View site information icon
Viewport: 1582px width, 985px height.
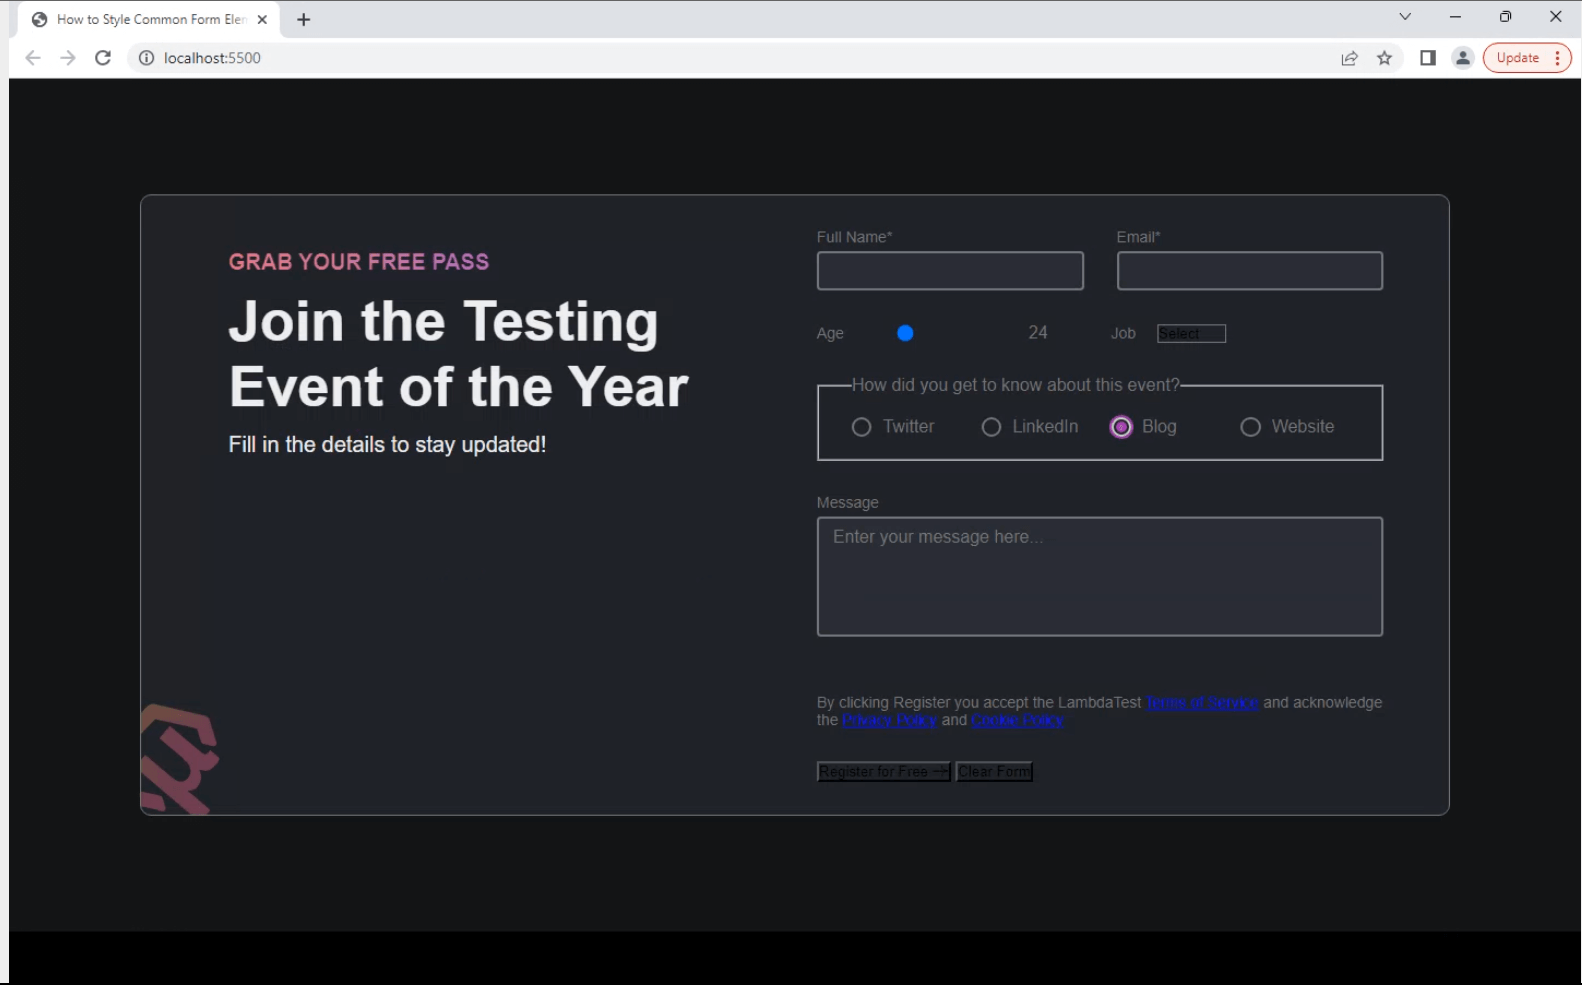146,58
